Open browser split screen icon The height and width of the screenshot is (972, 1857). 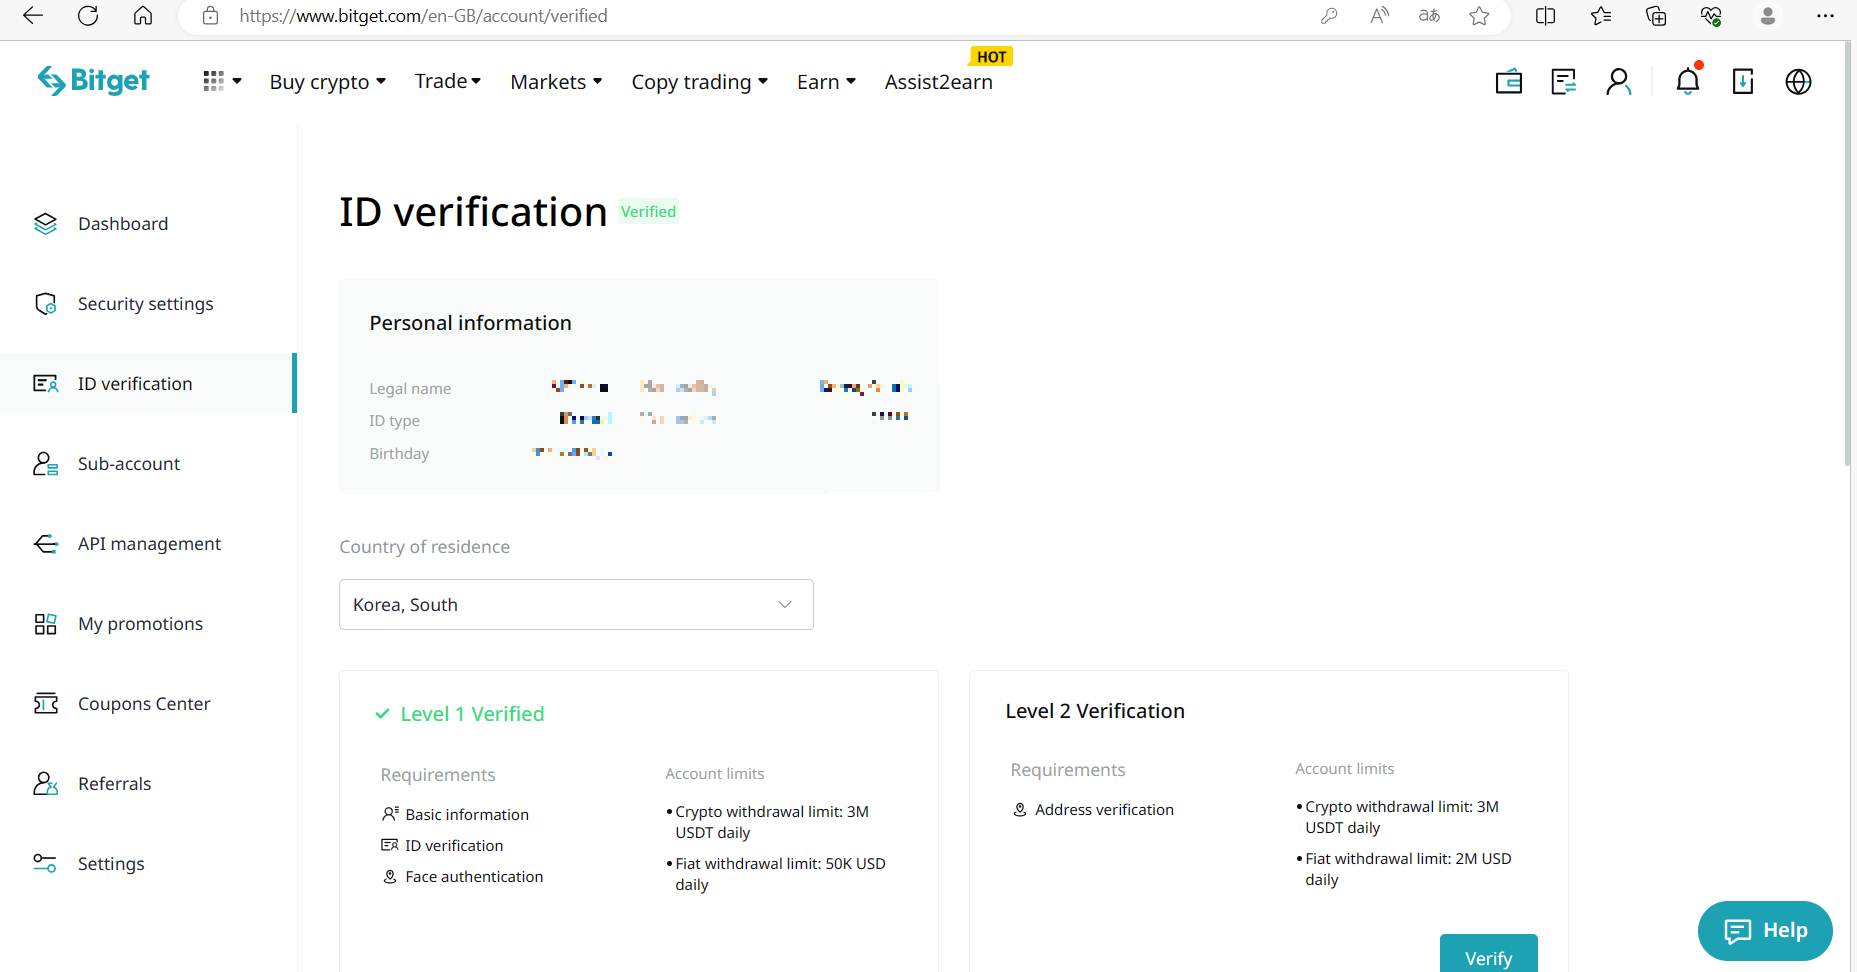pos(1545,16)
